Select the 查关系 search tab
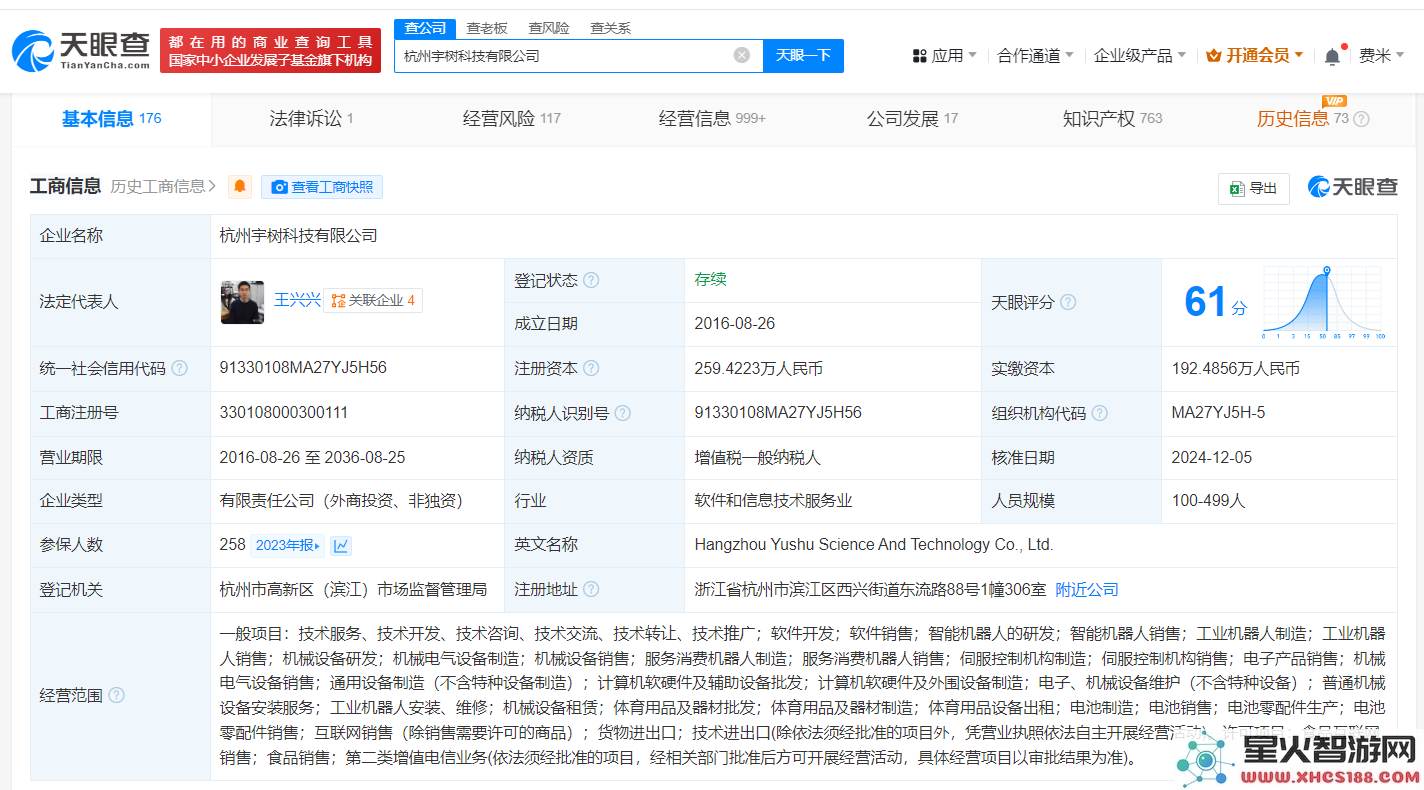Viewport: 1424px width, 790px height. (x=610, y=28)
